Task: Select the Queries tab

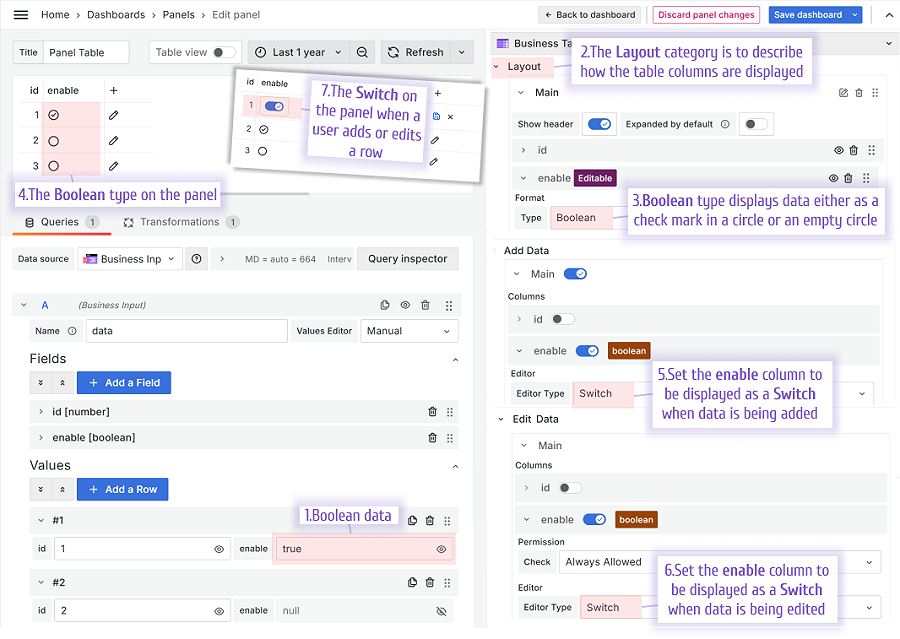Action: [x=60, y=222]
